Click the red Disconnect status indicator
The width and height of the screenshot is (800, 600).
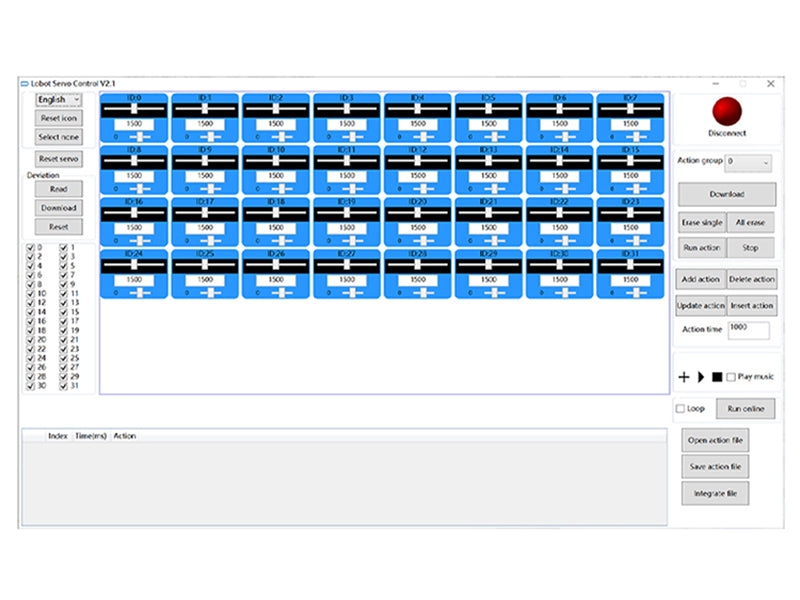click(x=727, y=111)
